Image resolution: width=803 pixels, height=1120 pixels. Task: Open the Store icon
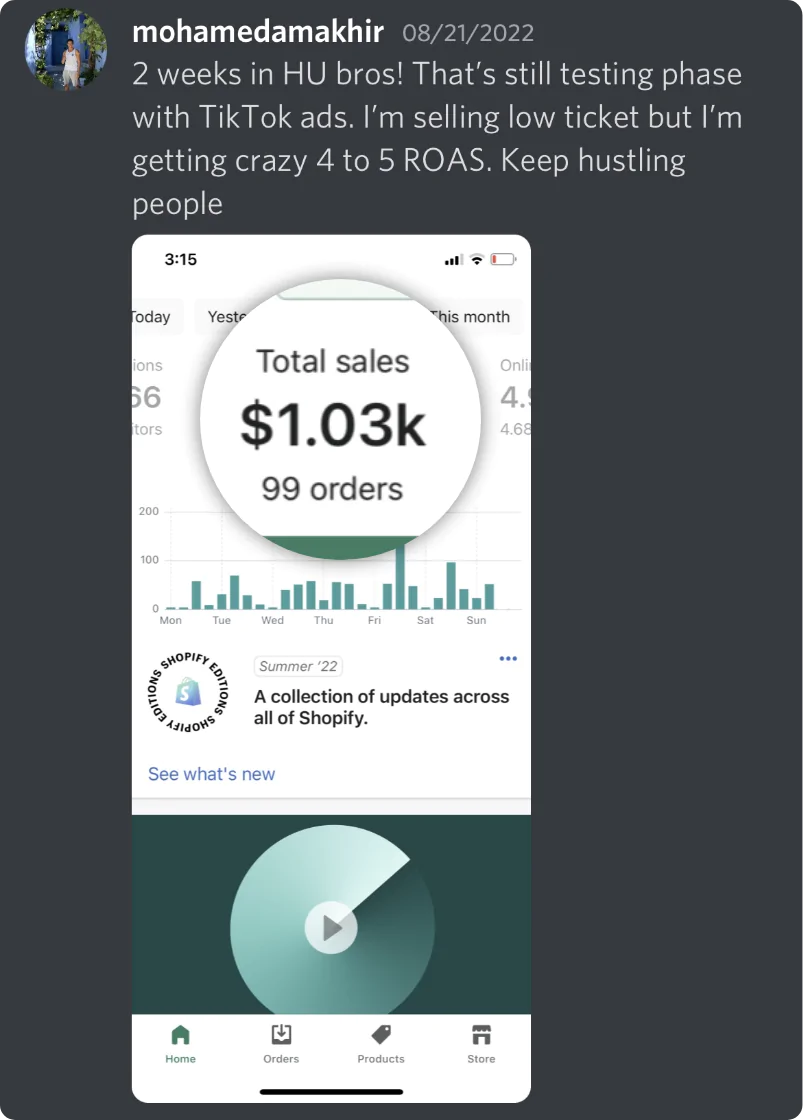point(481,1034)
